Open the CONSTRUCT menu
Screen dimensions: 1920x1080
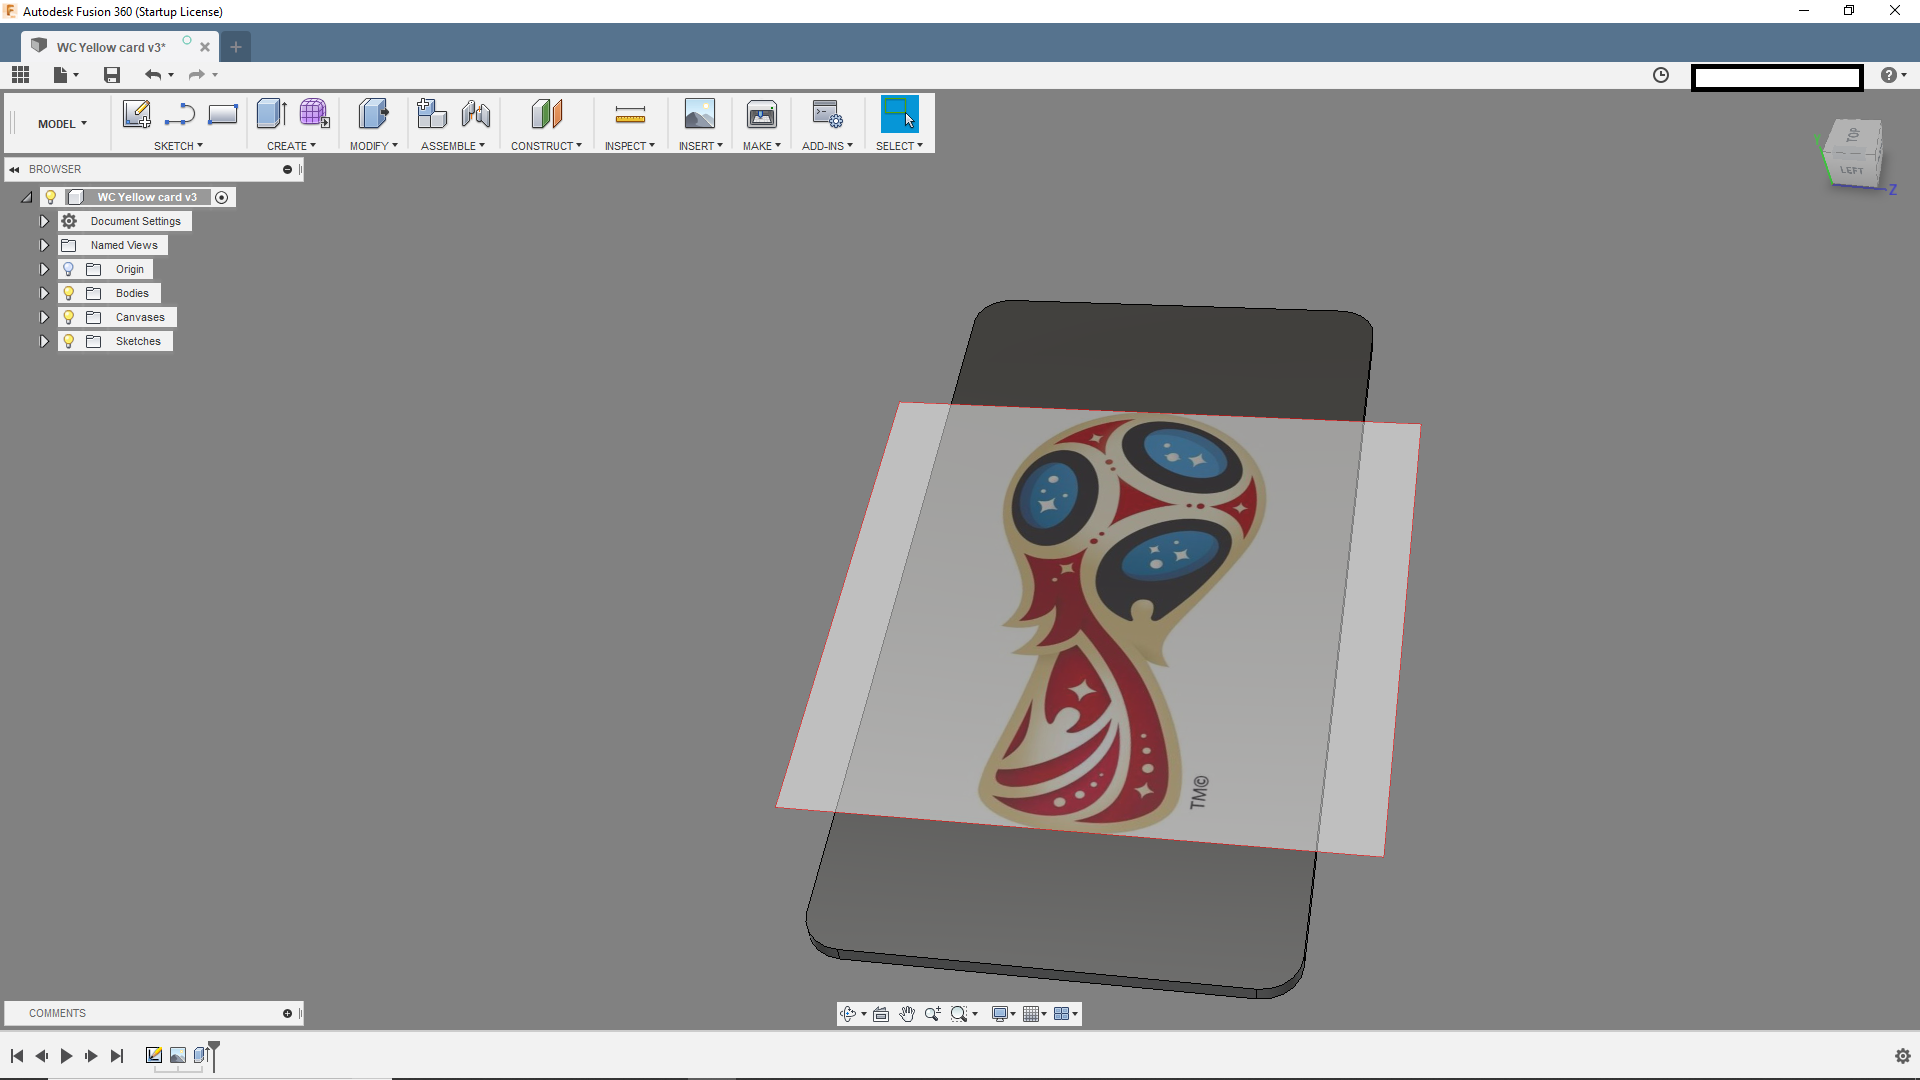pos(546,146)
